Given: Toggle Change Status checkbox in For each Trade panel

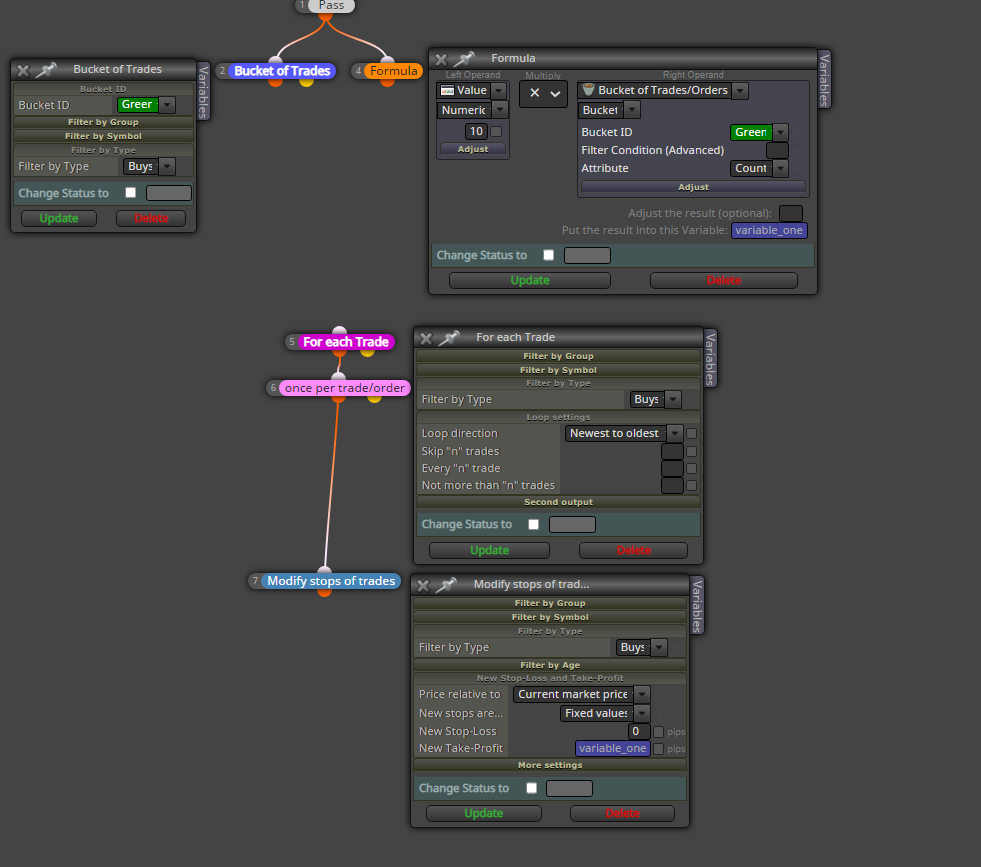Looking at the screenshot, I should click(534, 524).
